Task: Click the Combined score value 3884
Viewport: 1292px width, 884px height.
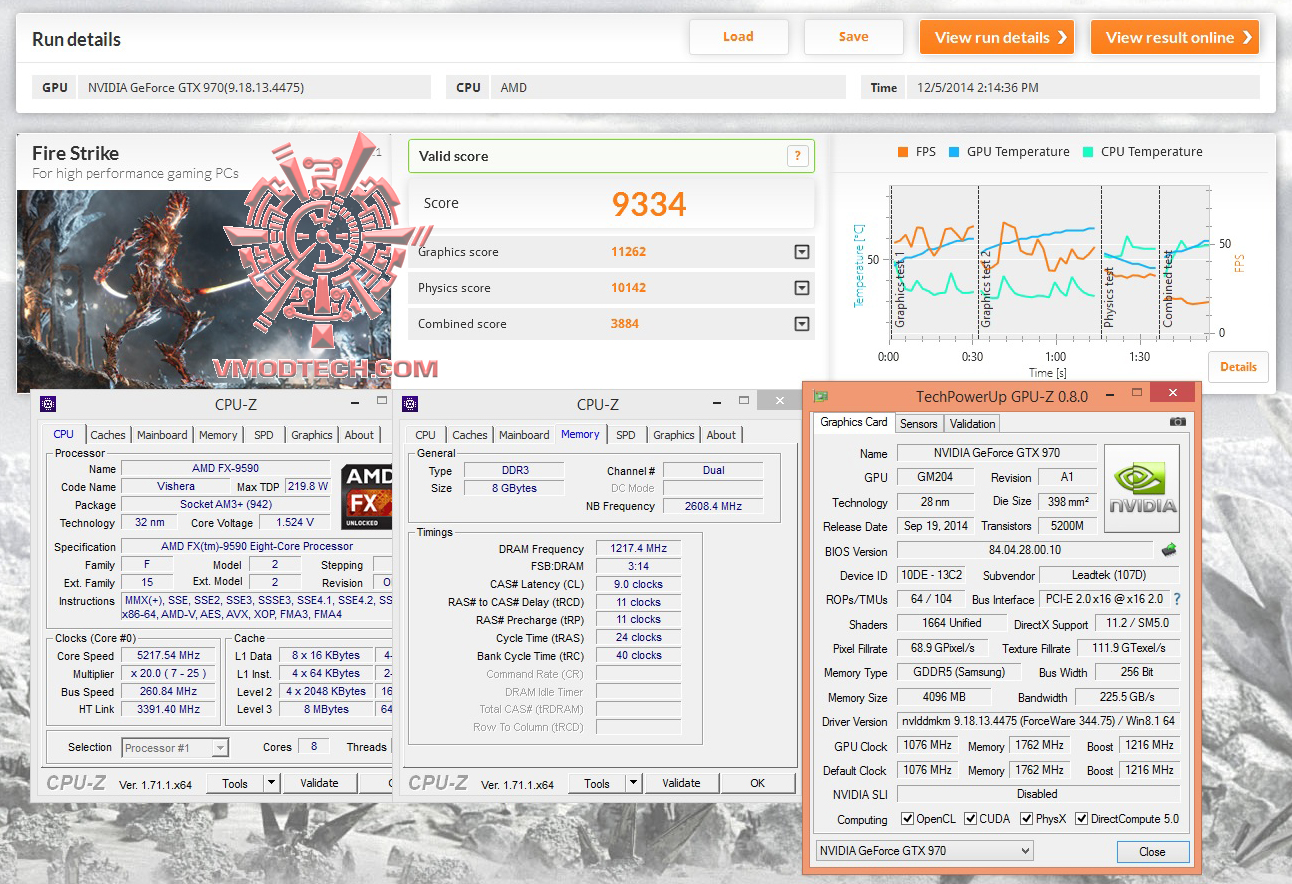Action: (x=624, y=324)
